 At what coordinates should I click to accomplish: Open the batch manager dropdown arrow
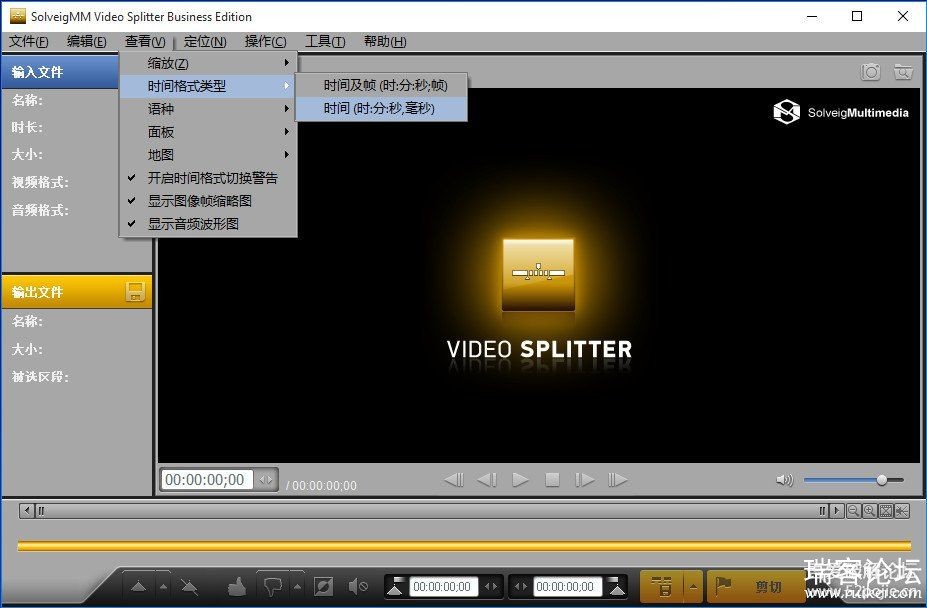(693, 587)
